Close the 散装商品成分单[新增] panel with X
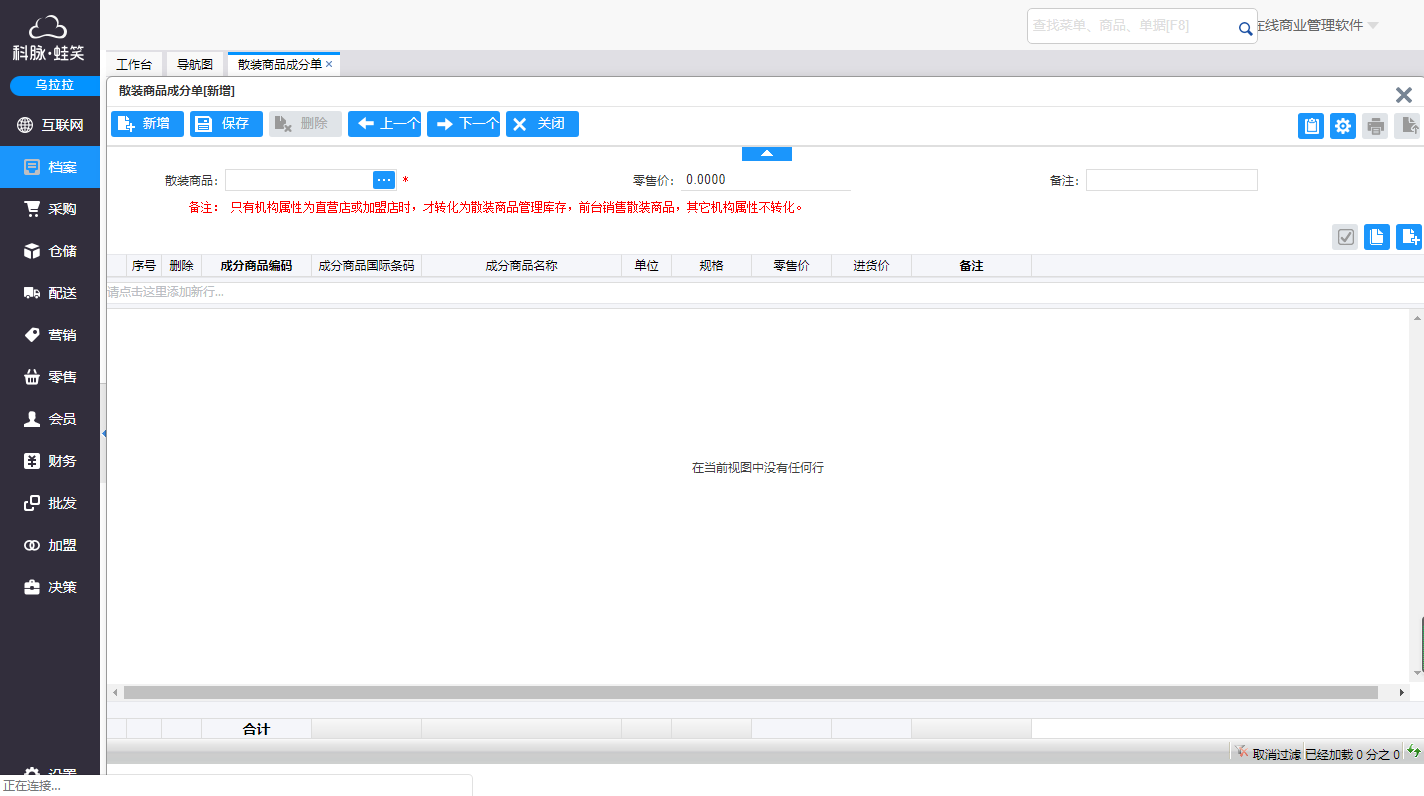The height and width of the screenshot is (796, 1424). click(x=1404, y=95)
